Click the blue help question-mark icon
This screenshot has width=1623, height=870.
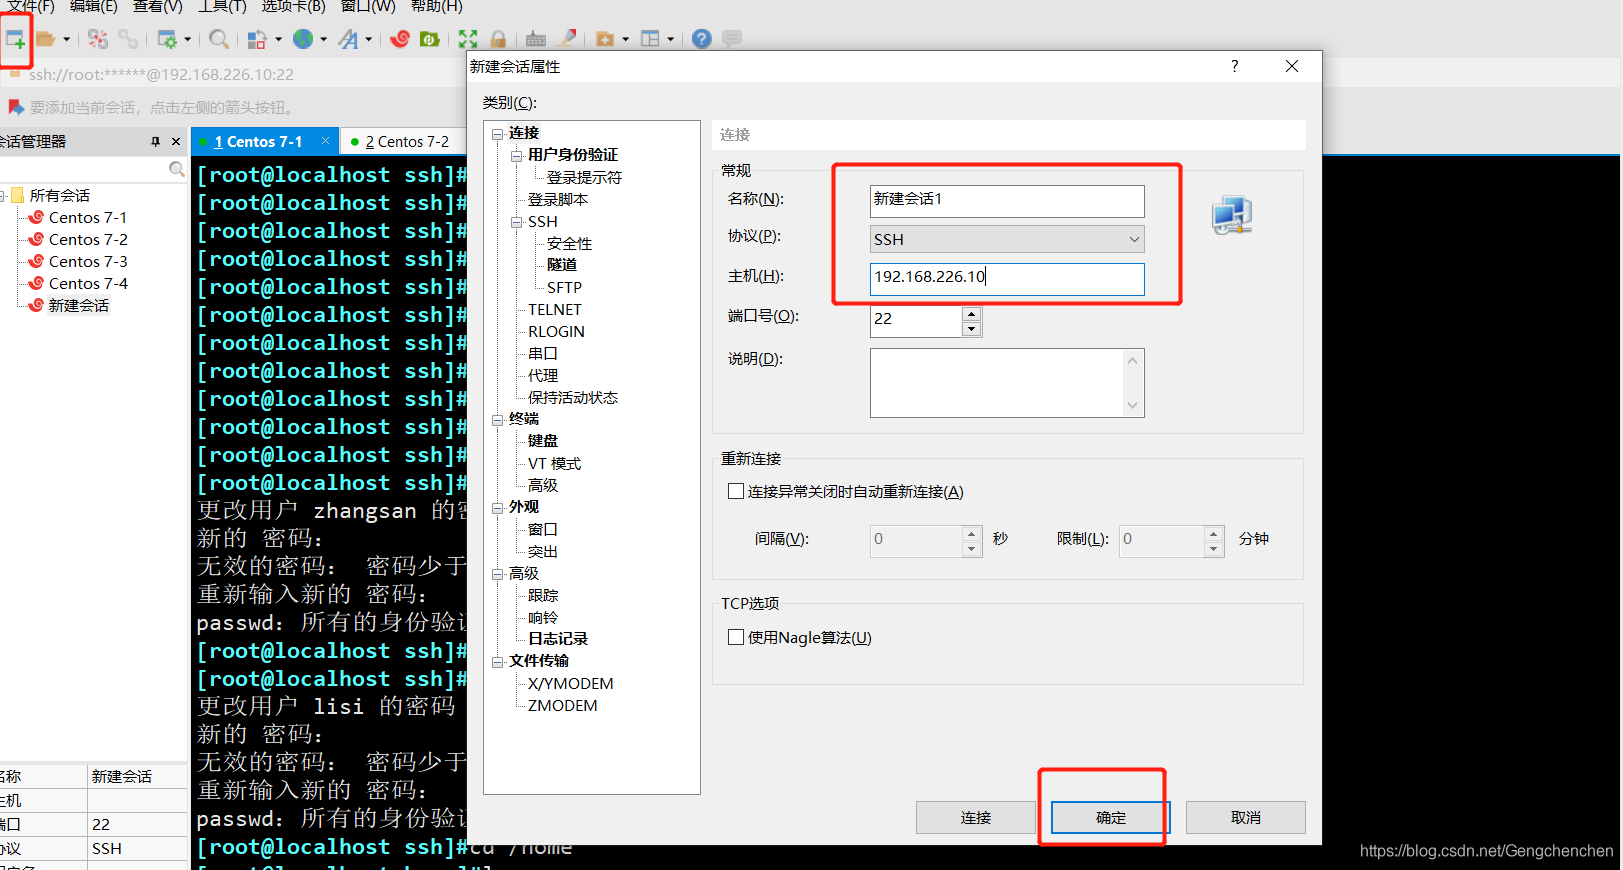click(x=702, y=39)
